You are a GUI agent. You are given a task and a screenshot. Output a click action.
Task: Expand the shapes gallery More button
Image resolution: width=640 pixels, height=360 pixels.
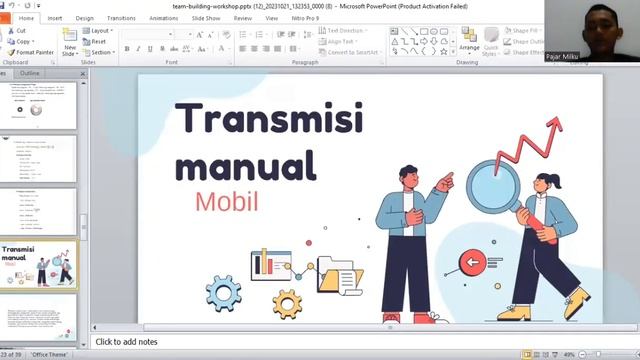click(453, 52)
